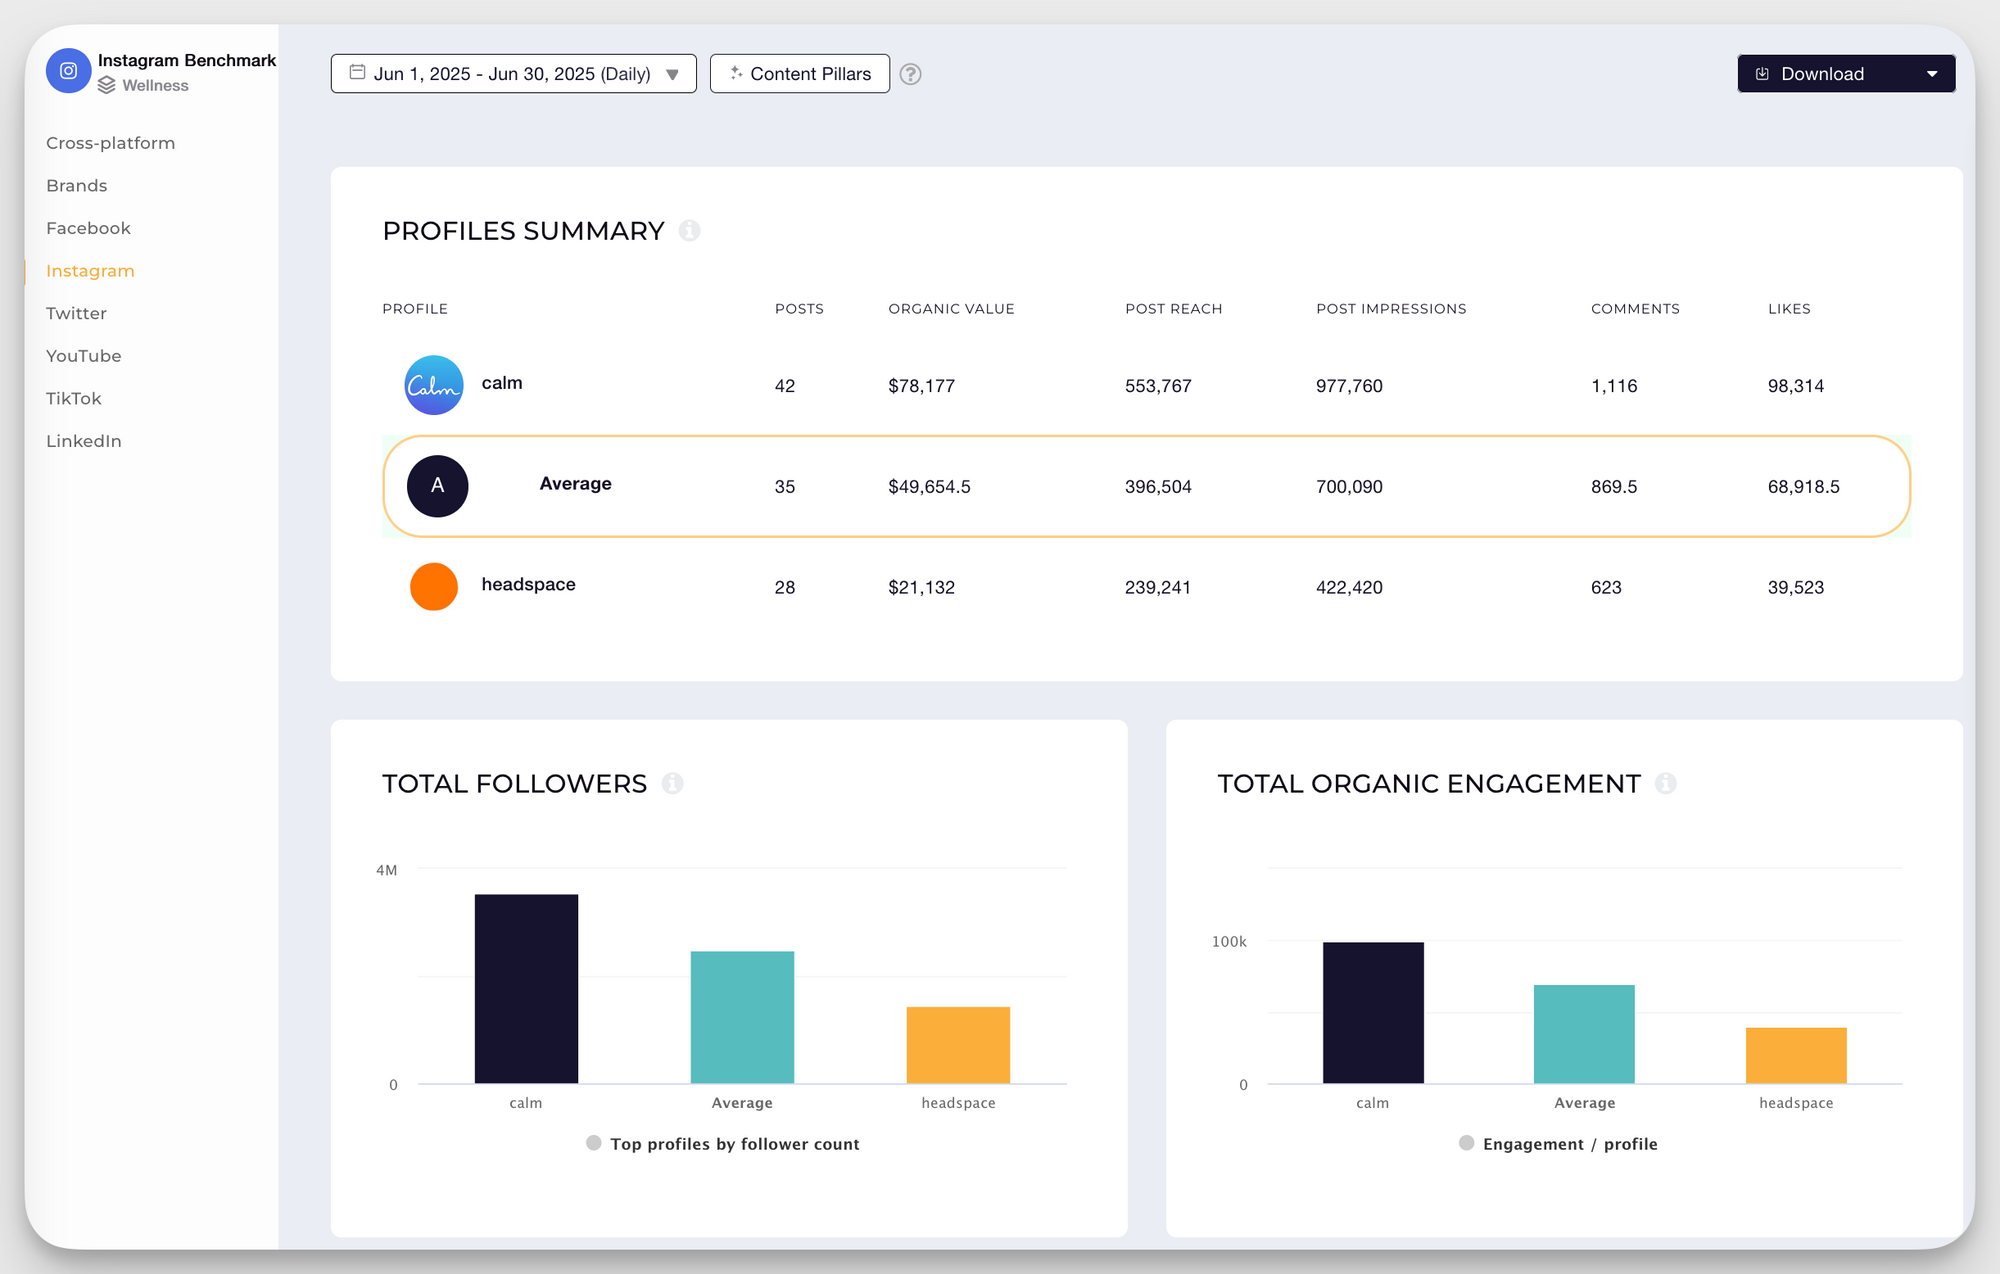Sort by POST IMPRESSIONS column header
2000x1274 pixels.
click(x=1391, y=309)
